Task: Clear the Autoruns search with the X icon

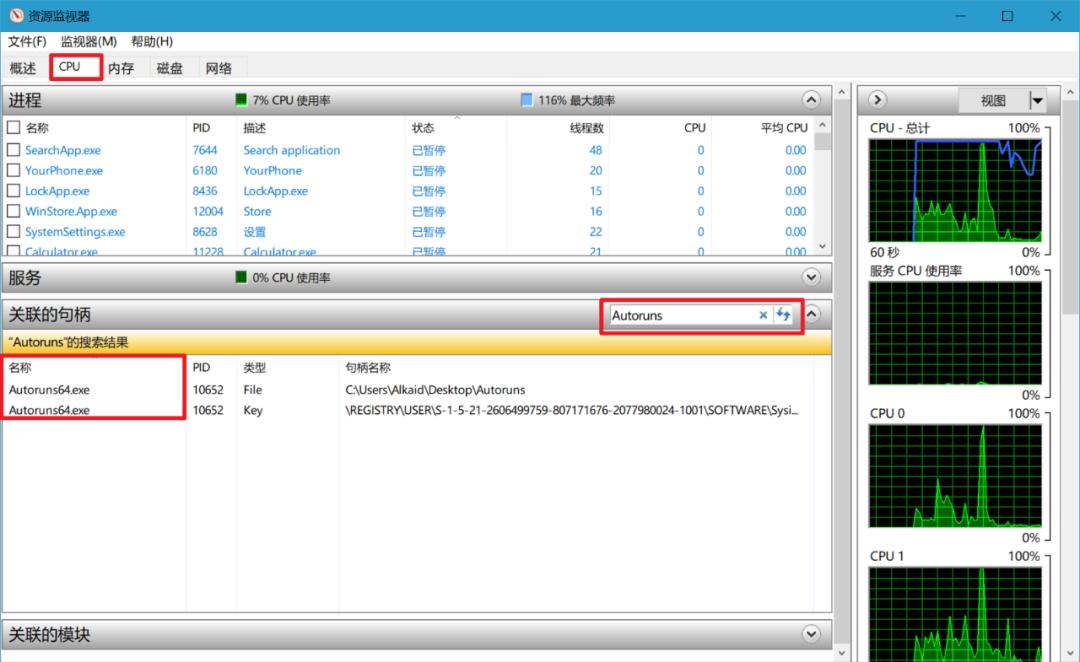Action: (x=763, y=315)
